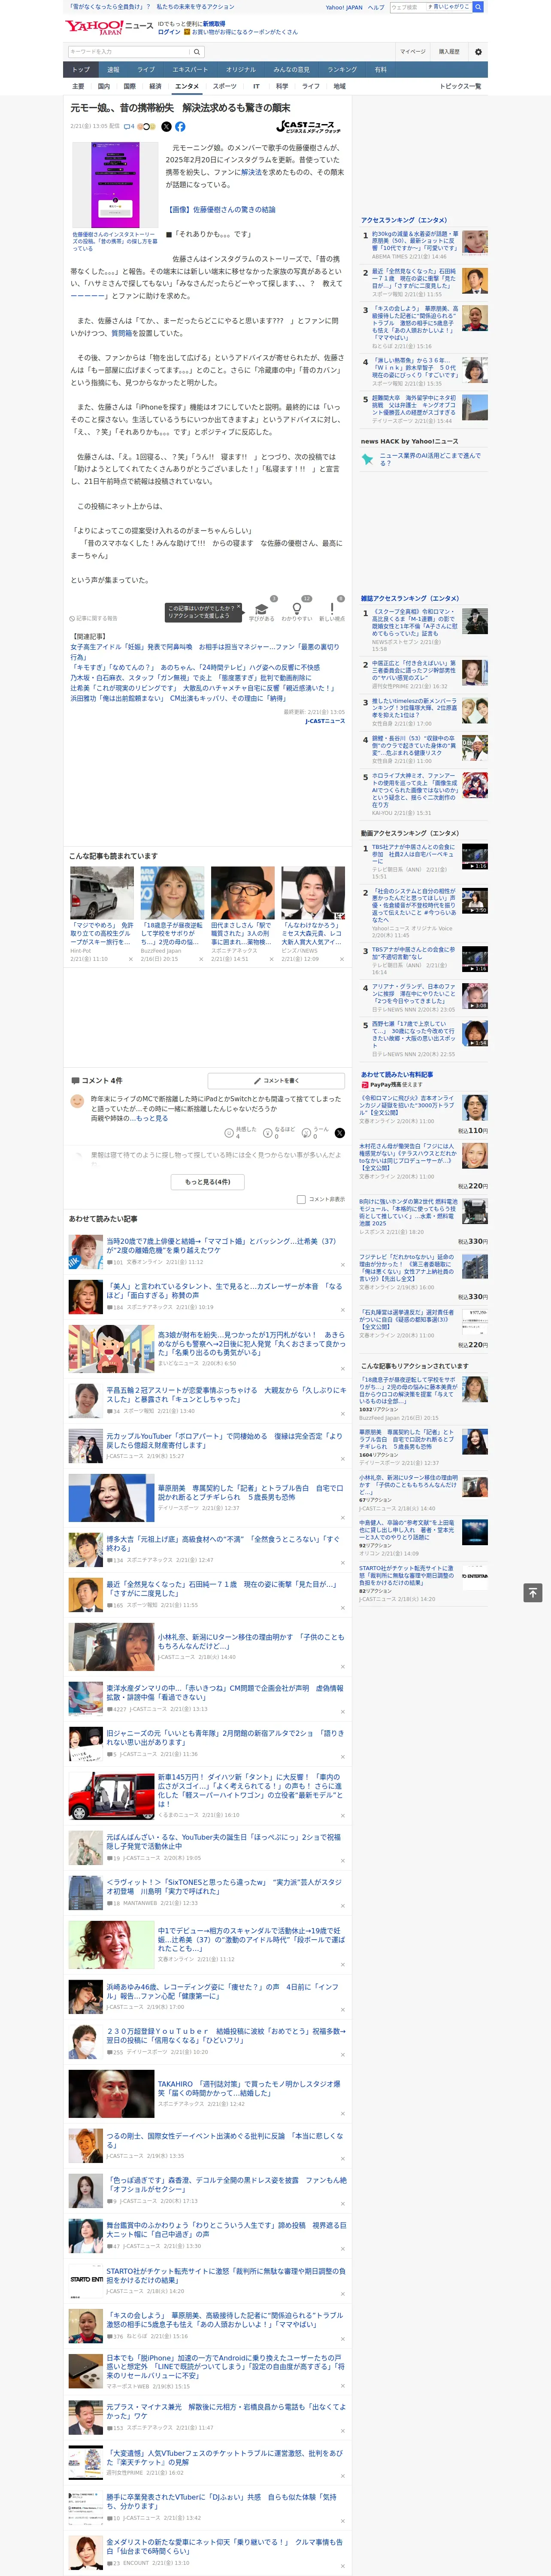Image resolution: width=551 pixels, height=2576 pixels.
Task: Select the エンタメ category tab
Action: pos(187,87)
